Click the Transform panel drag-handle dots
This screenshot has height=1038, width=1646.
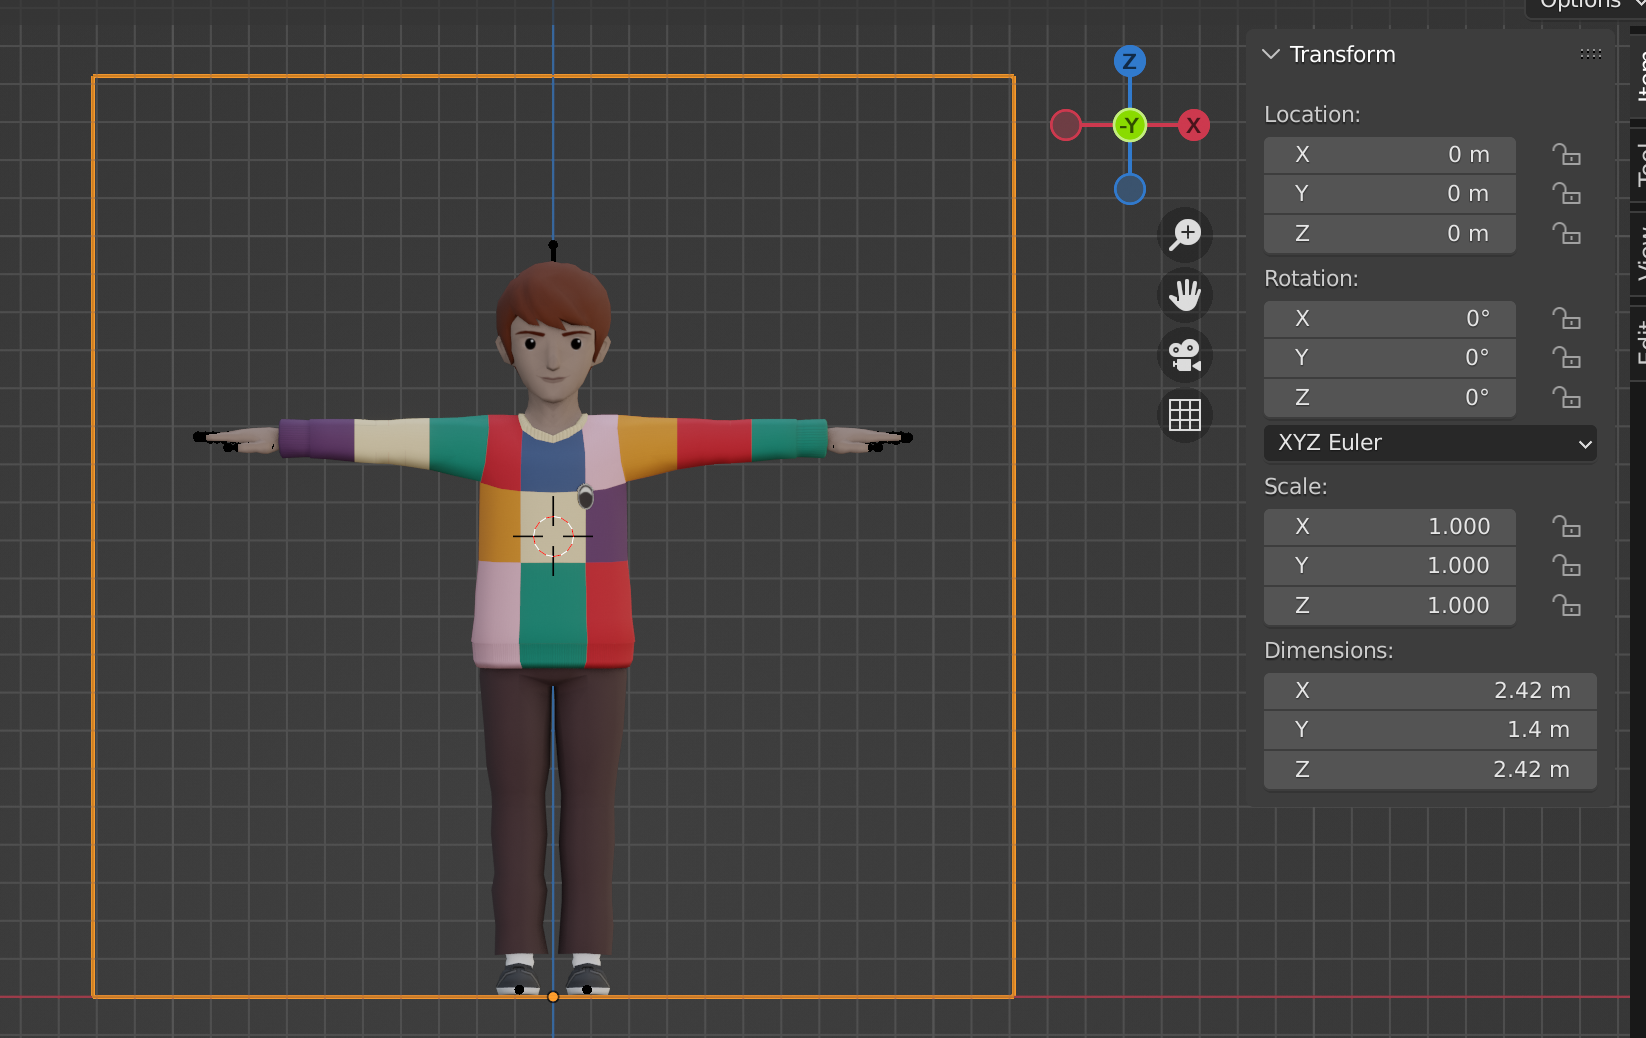(x=1590, y=54)
